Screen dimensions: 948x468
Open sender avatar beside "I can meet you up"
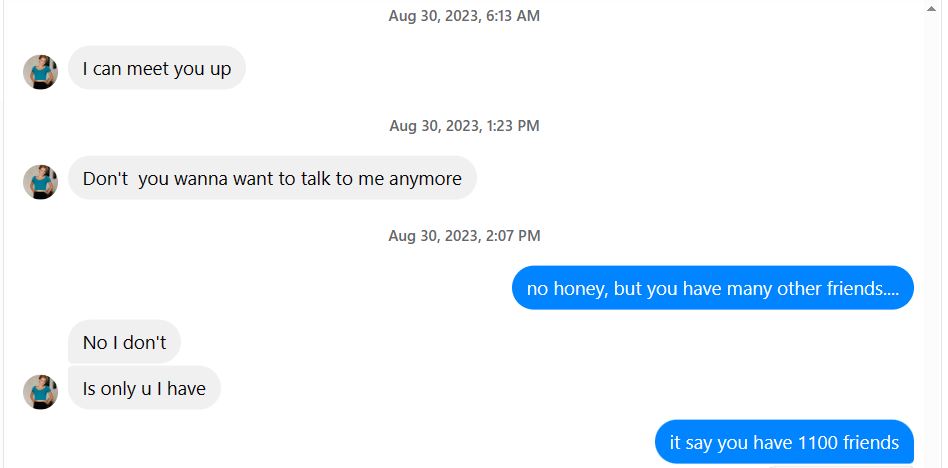click(x=41, y=72)
